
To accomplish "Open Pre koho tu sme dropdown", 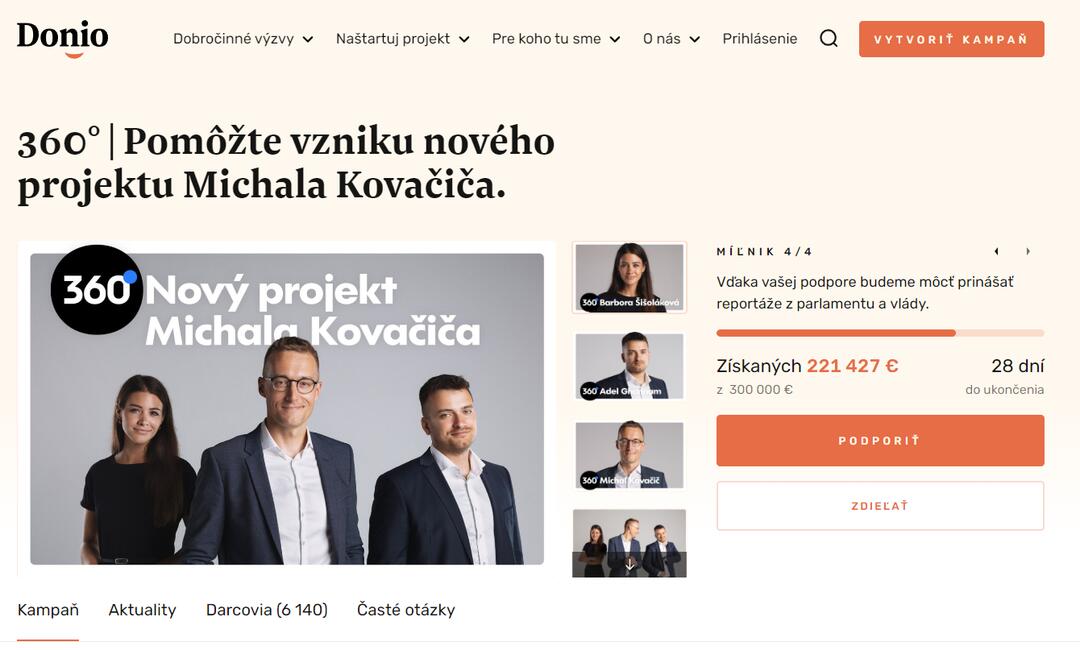I will click(x=556, y=39).
